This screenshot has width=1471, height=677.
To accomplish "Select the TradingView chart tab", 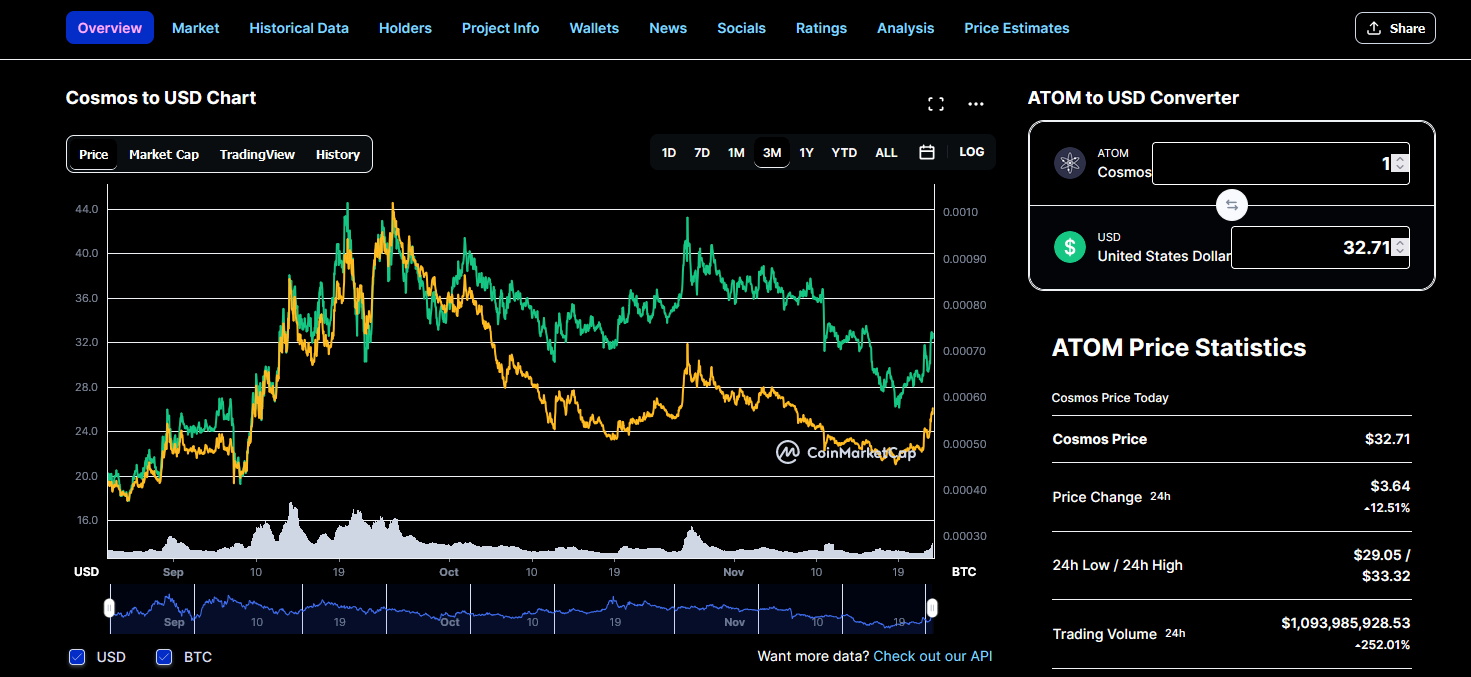I will (x=257, y=154).
